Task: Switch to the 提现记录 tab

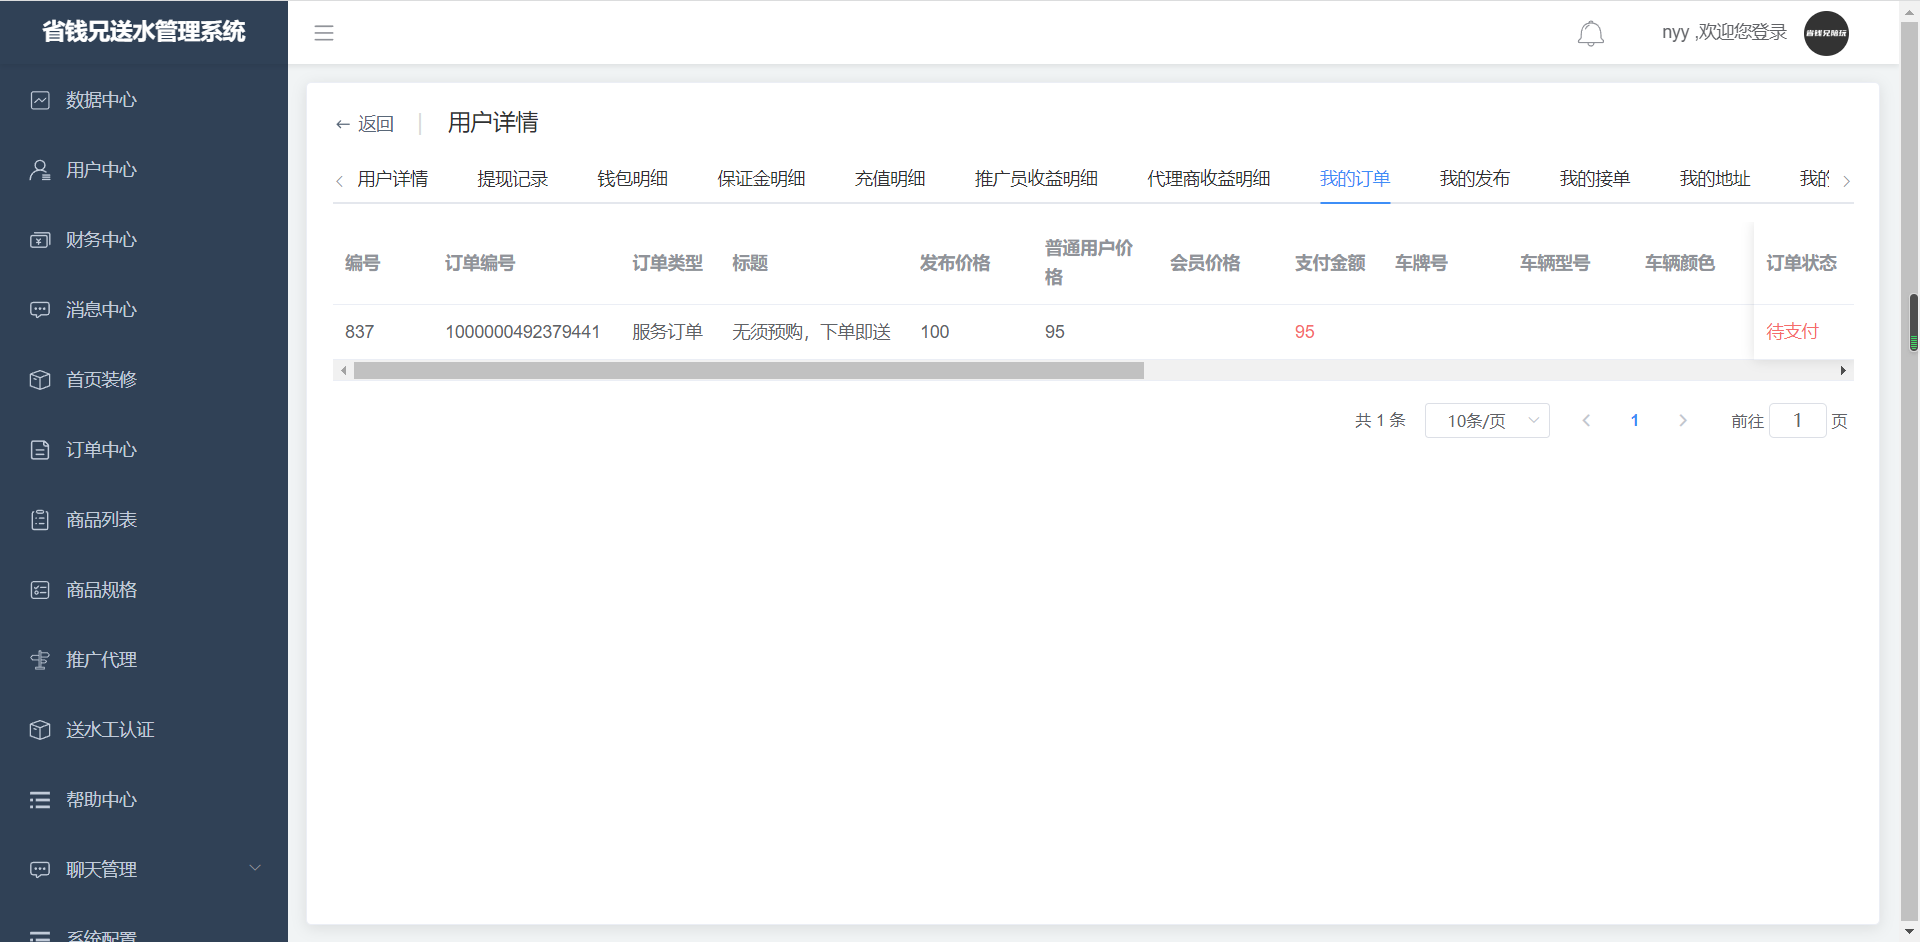Action: tap(512, 179)
